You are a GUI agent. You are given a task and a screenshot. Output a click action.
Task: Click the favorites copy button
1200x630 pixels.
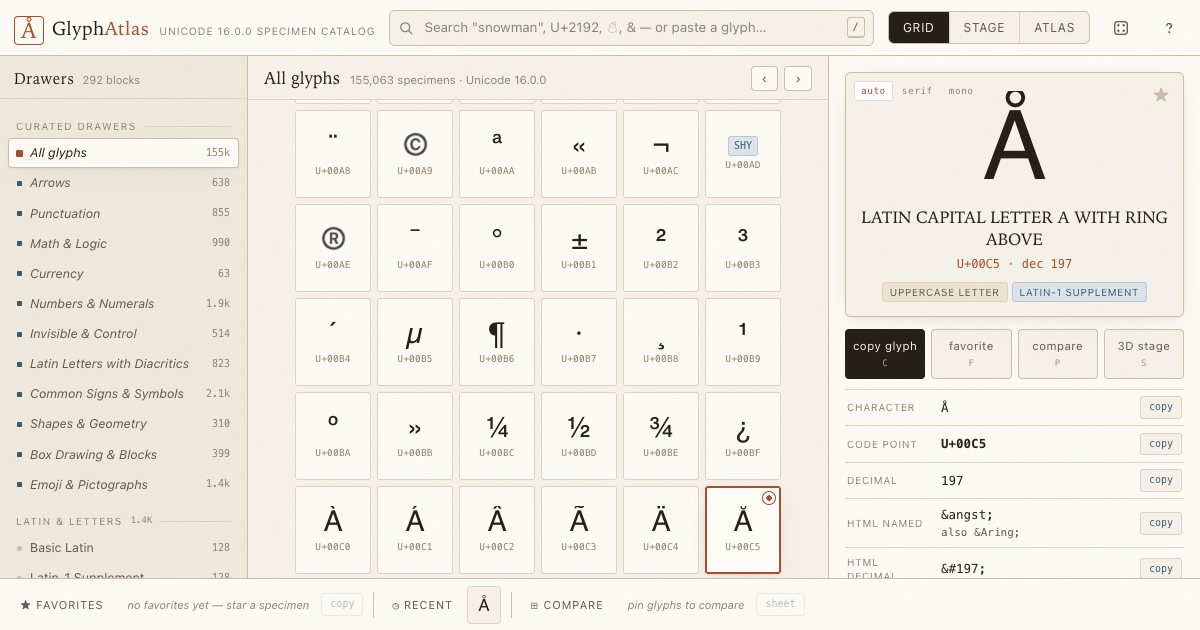pos(342,605)
